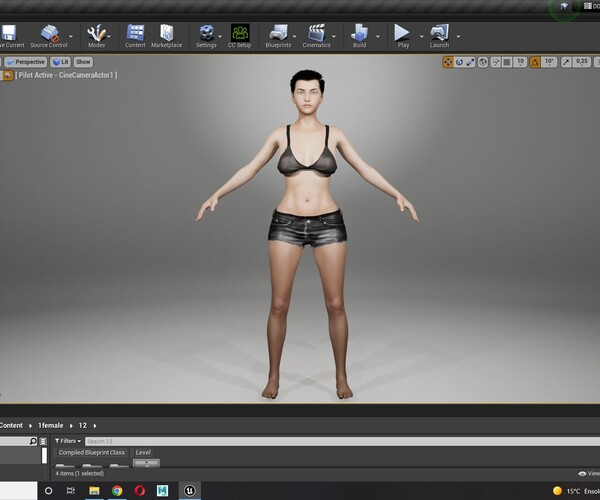Select the rotate gizmo tool in viewport

pyautogui.click(x=459, y=62)
